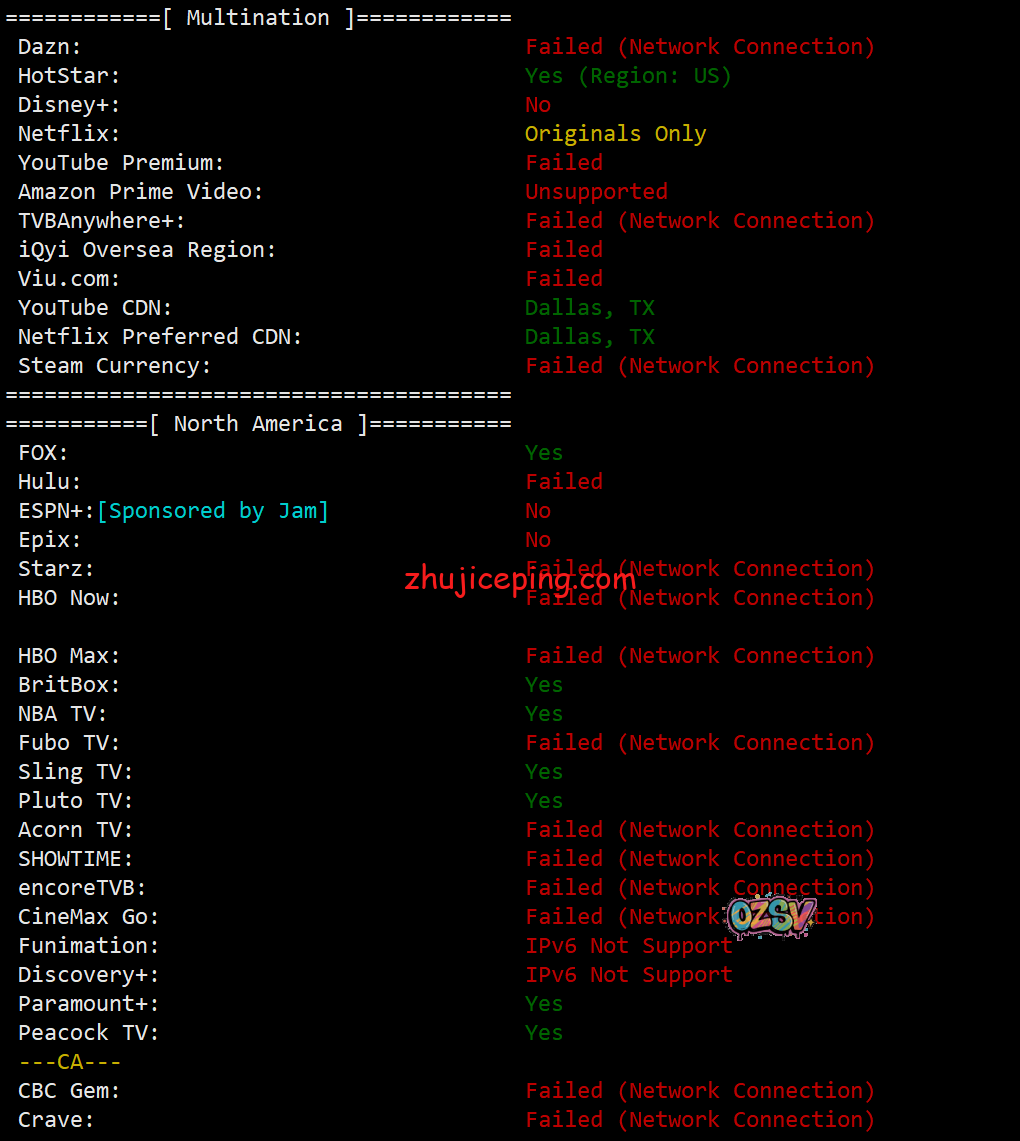Click the "Unsupported" Amazon Prime status
The image size is (1020, 1141).
596,192
